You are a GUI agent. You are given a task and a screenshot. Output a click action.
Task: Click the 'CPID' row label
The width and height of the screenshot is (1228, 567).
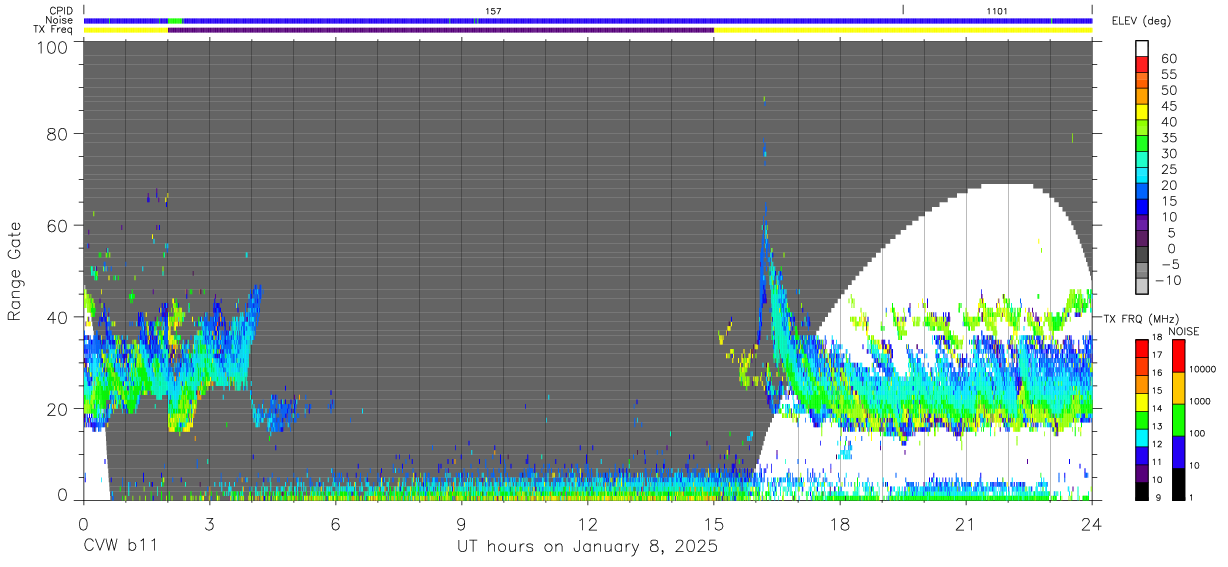61,10
